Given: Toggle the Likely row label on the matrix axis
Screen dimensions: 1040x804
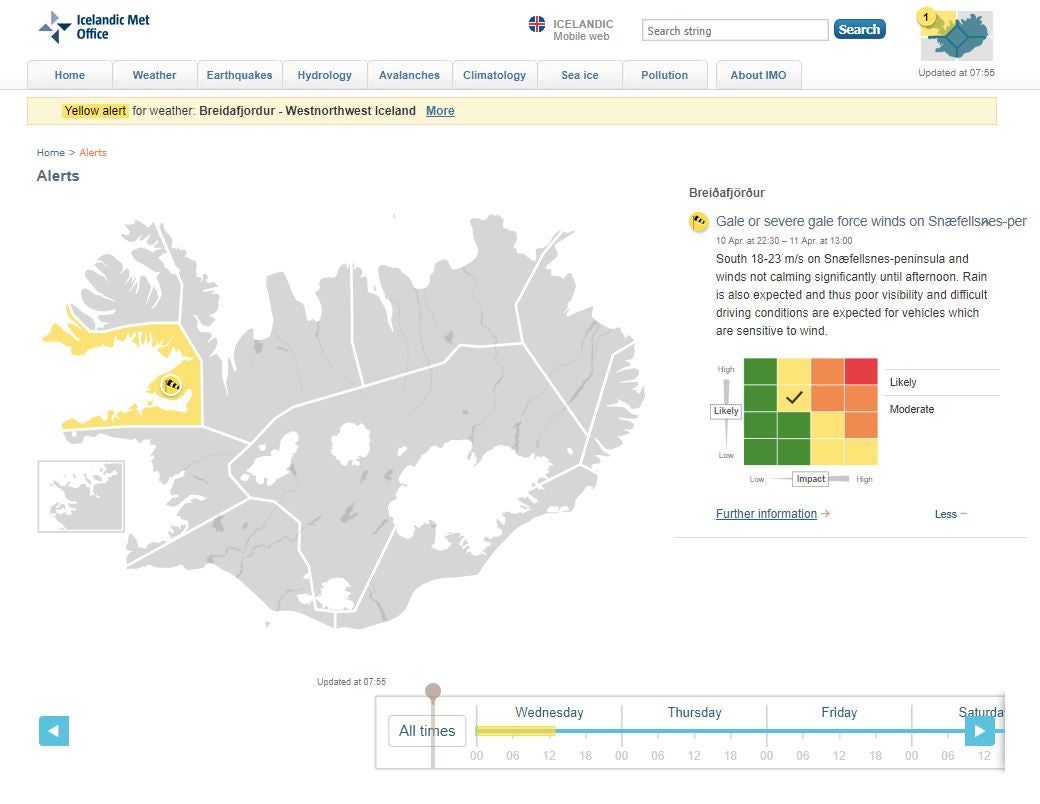Looking at the screenshot, I should [x=725, y=411].
